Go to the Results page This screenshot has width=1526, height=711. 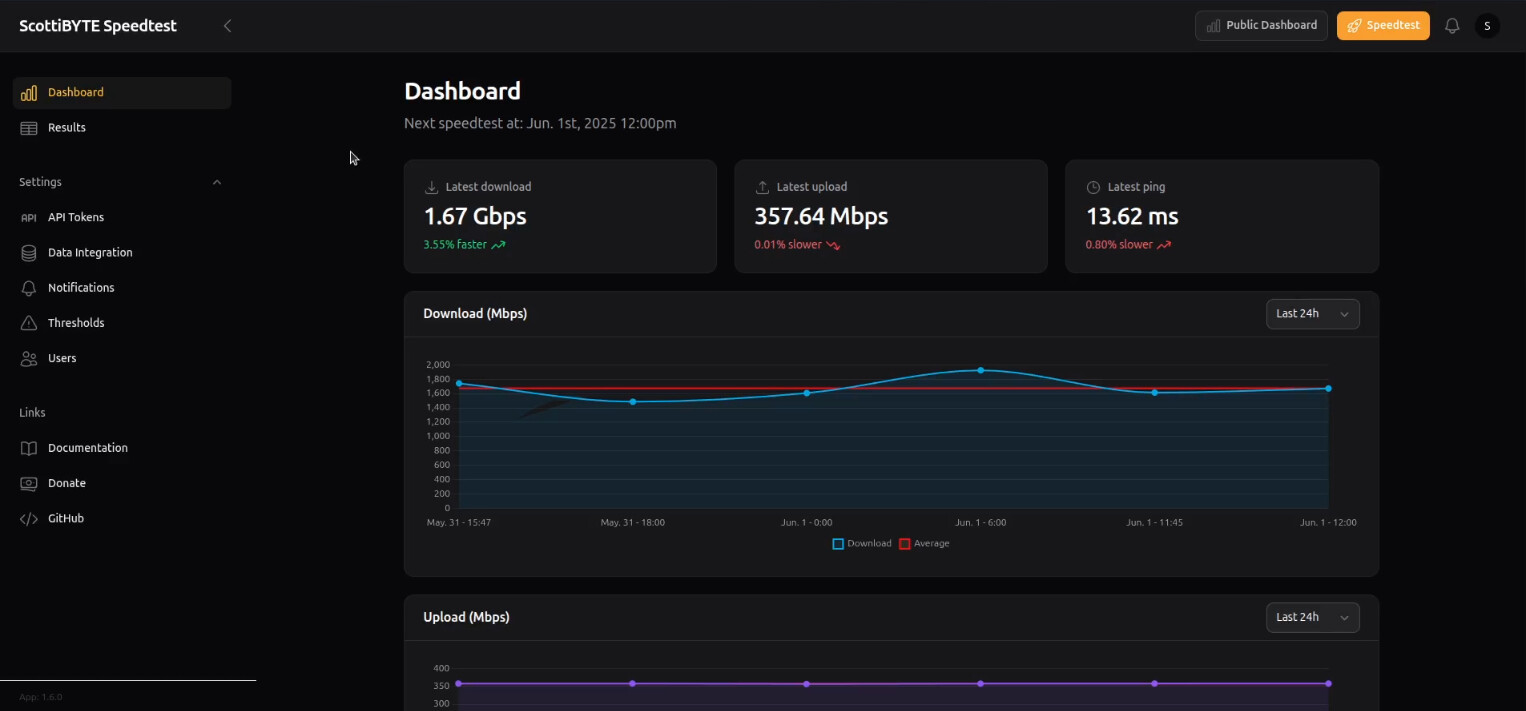(x=122, y=128)
